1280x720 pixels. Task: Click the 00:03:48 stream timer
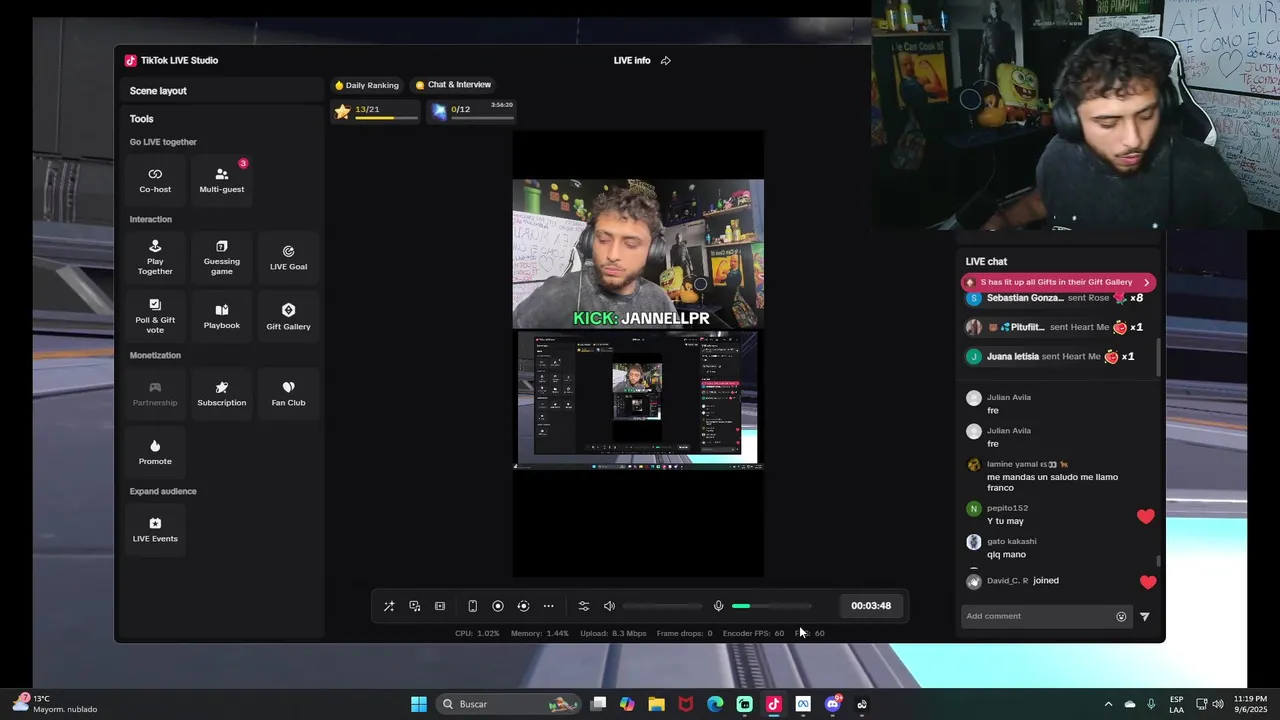coord(871,606)
